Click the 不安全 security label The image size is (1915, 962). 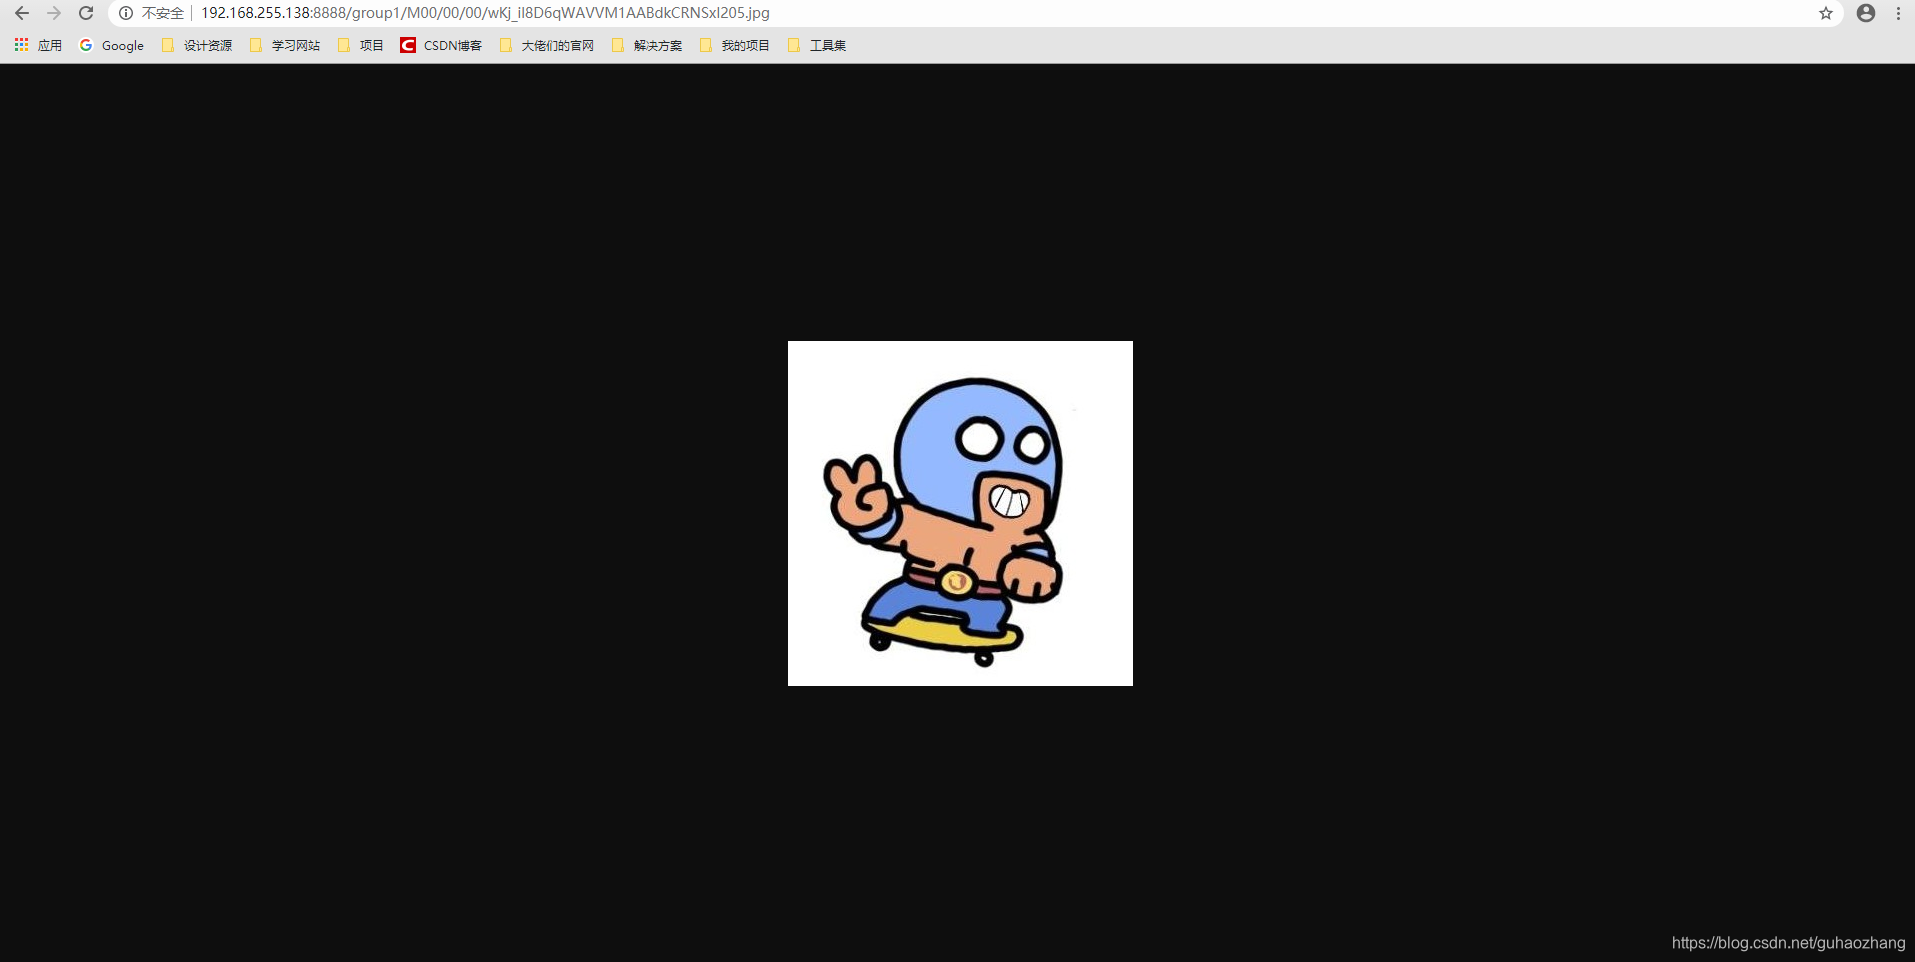coord(163,13)
